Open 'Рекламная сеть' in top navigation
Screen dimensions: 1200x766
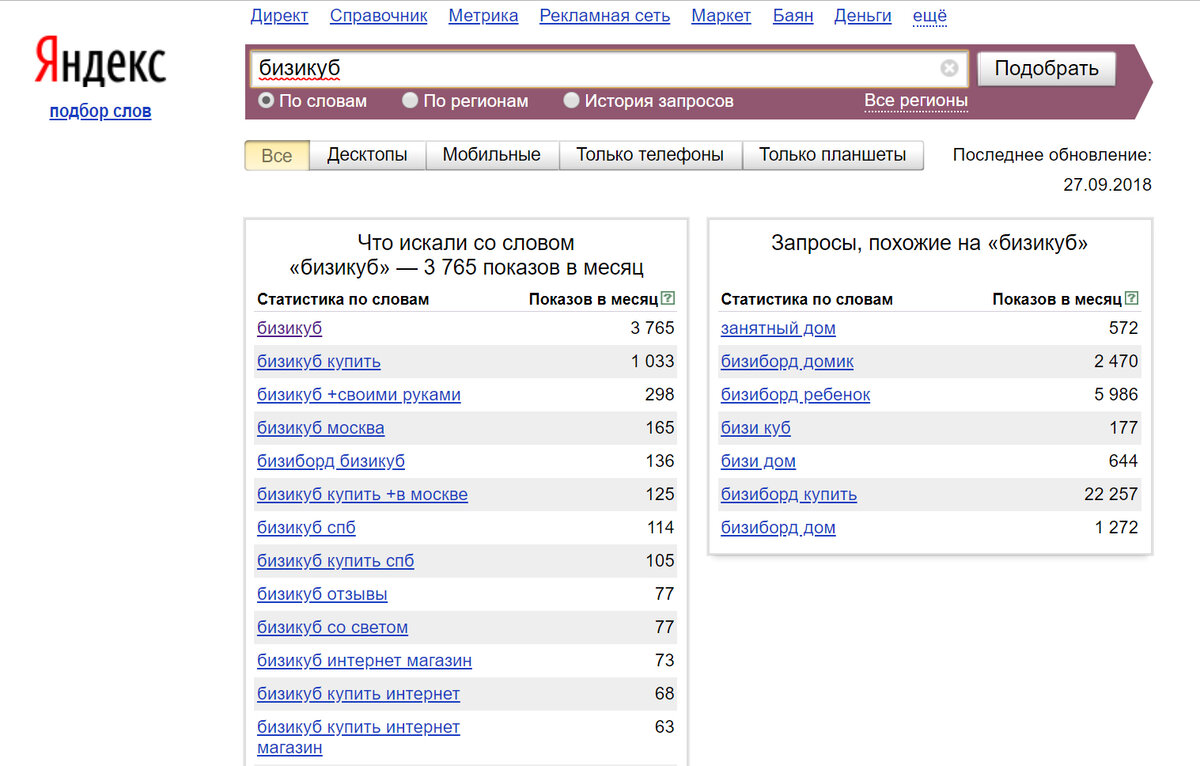tap(605, 16)
